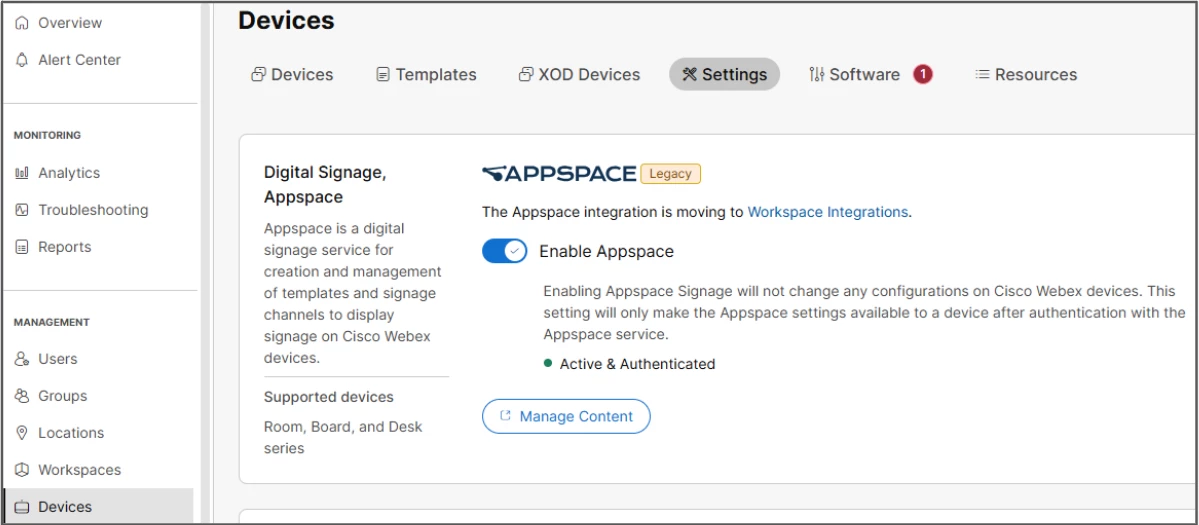Viewport: 1199px width, 525px height.
Task: Select the Settings tab
Action: pos(724,74)
